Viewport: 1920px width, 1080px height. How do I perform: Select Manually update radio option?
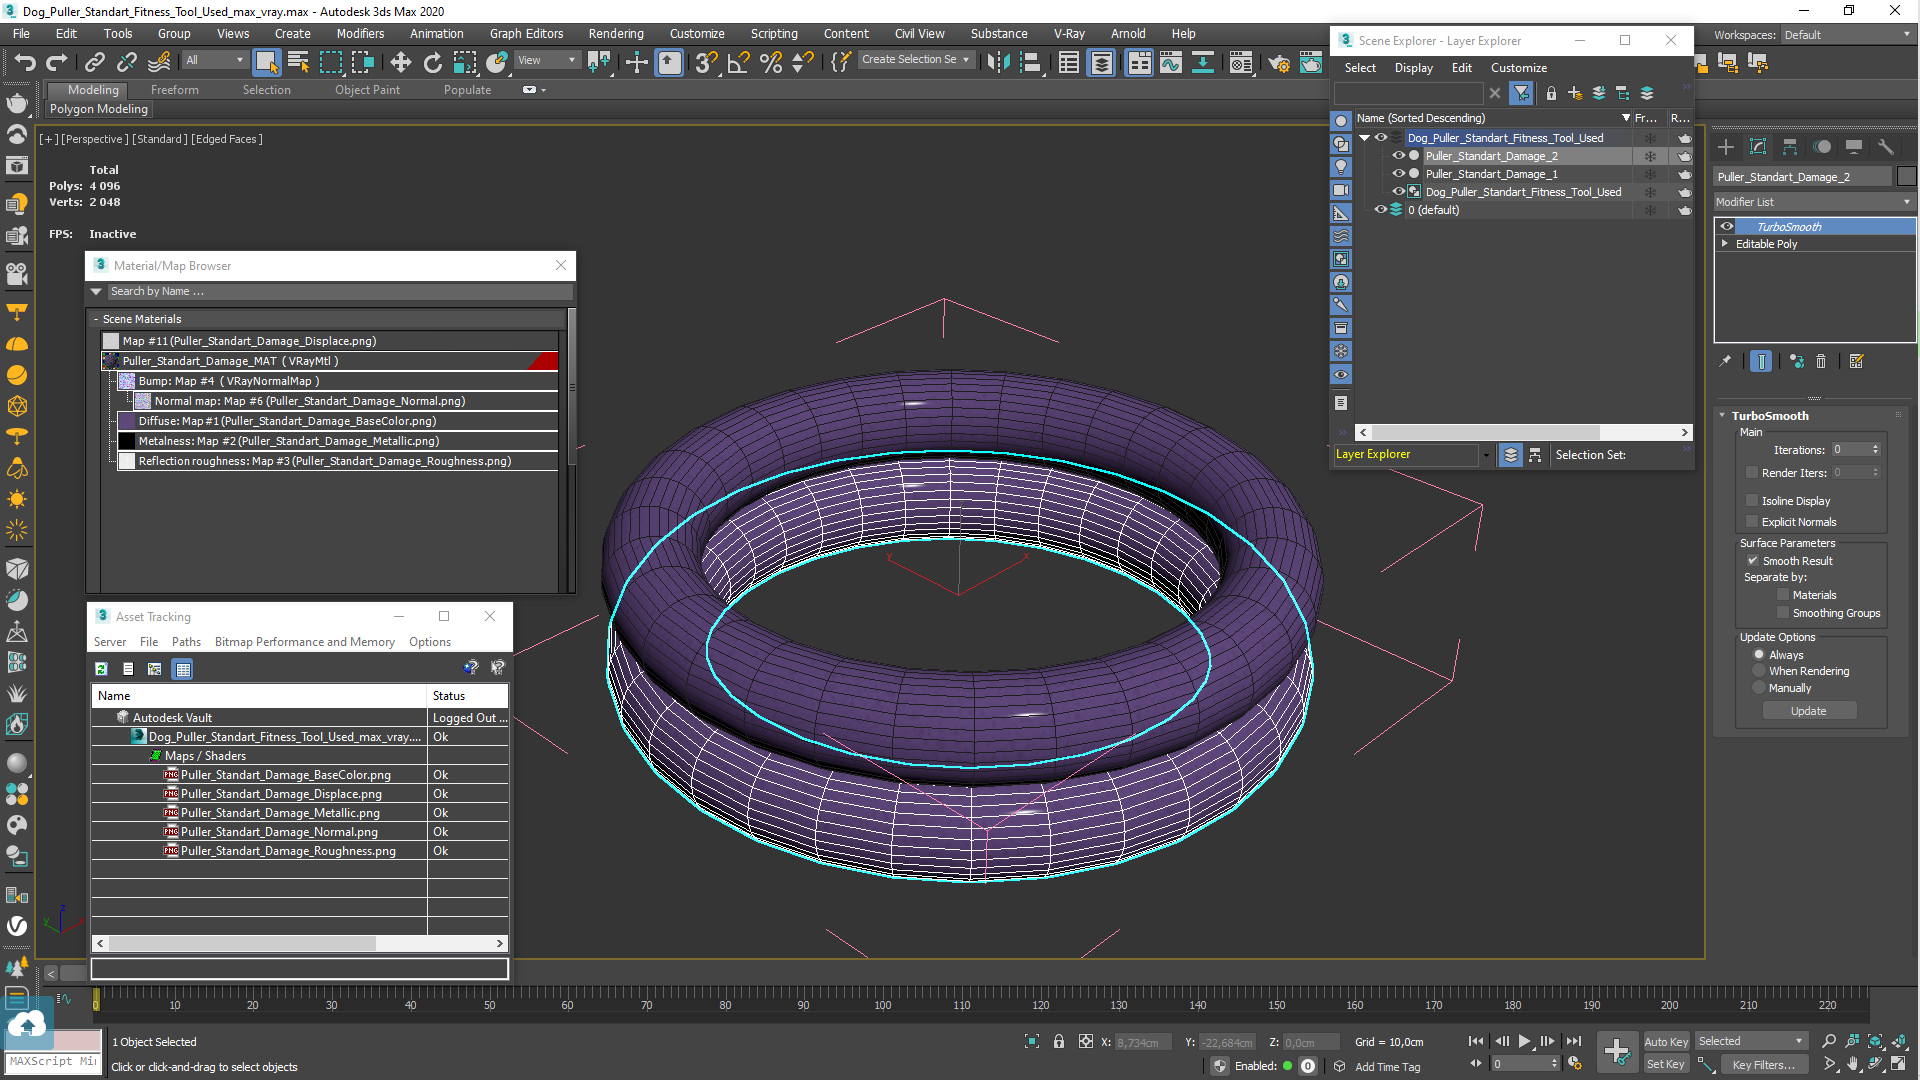tap(1759, 687)
